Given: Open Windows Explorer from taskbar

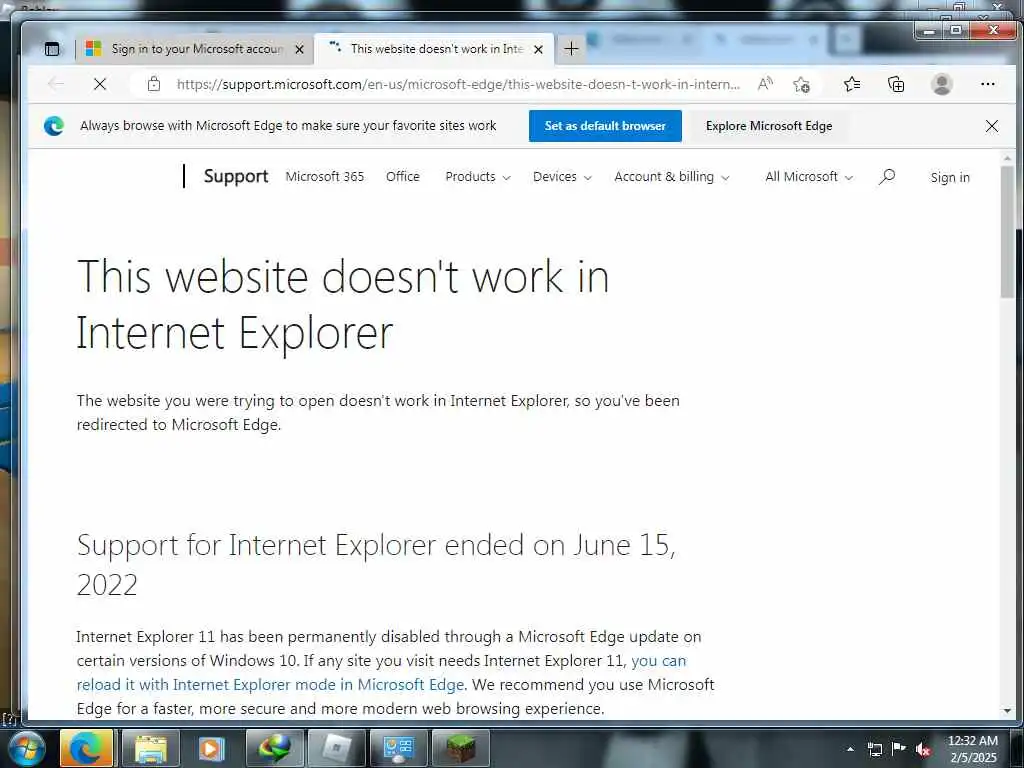Looking at the screenshot, I should pos(150,748).
